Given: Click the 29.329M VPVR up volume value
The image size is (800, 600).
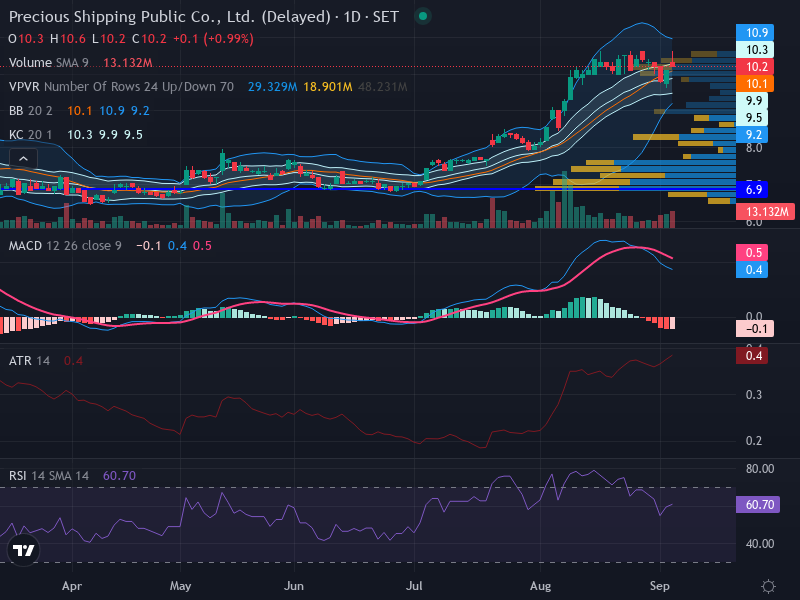Looking at the screenshot, I should tap(272, 87).
